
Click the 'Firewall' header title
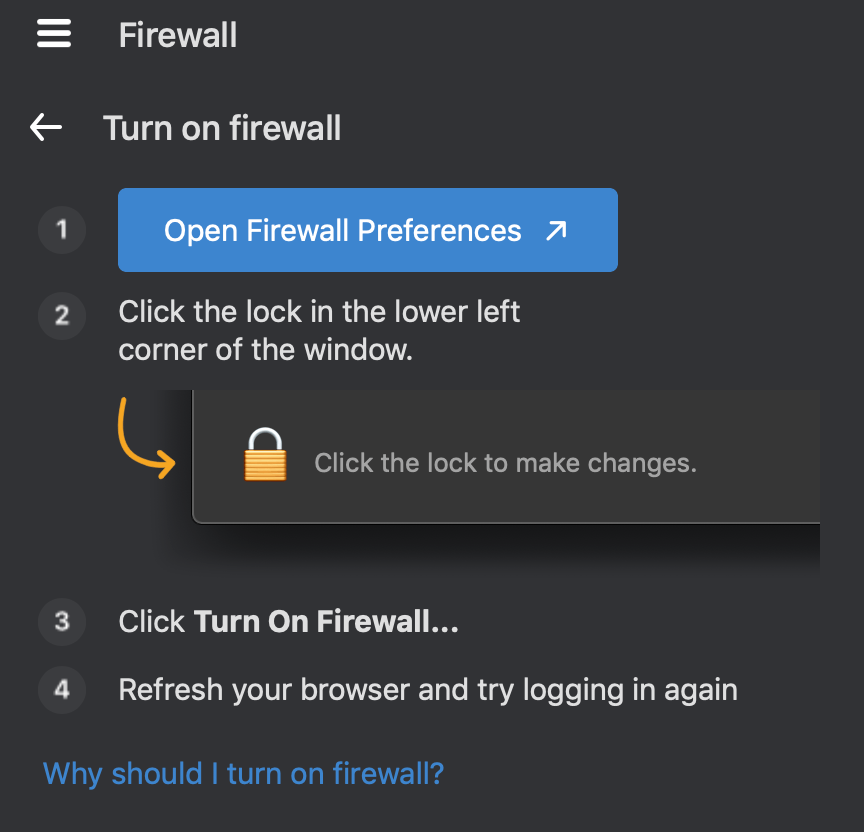click(178, 35)
